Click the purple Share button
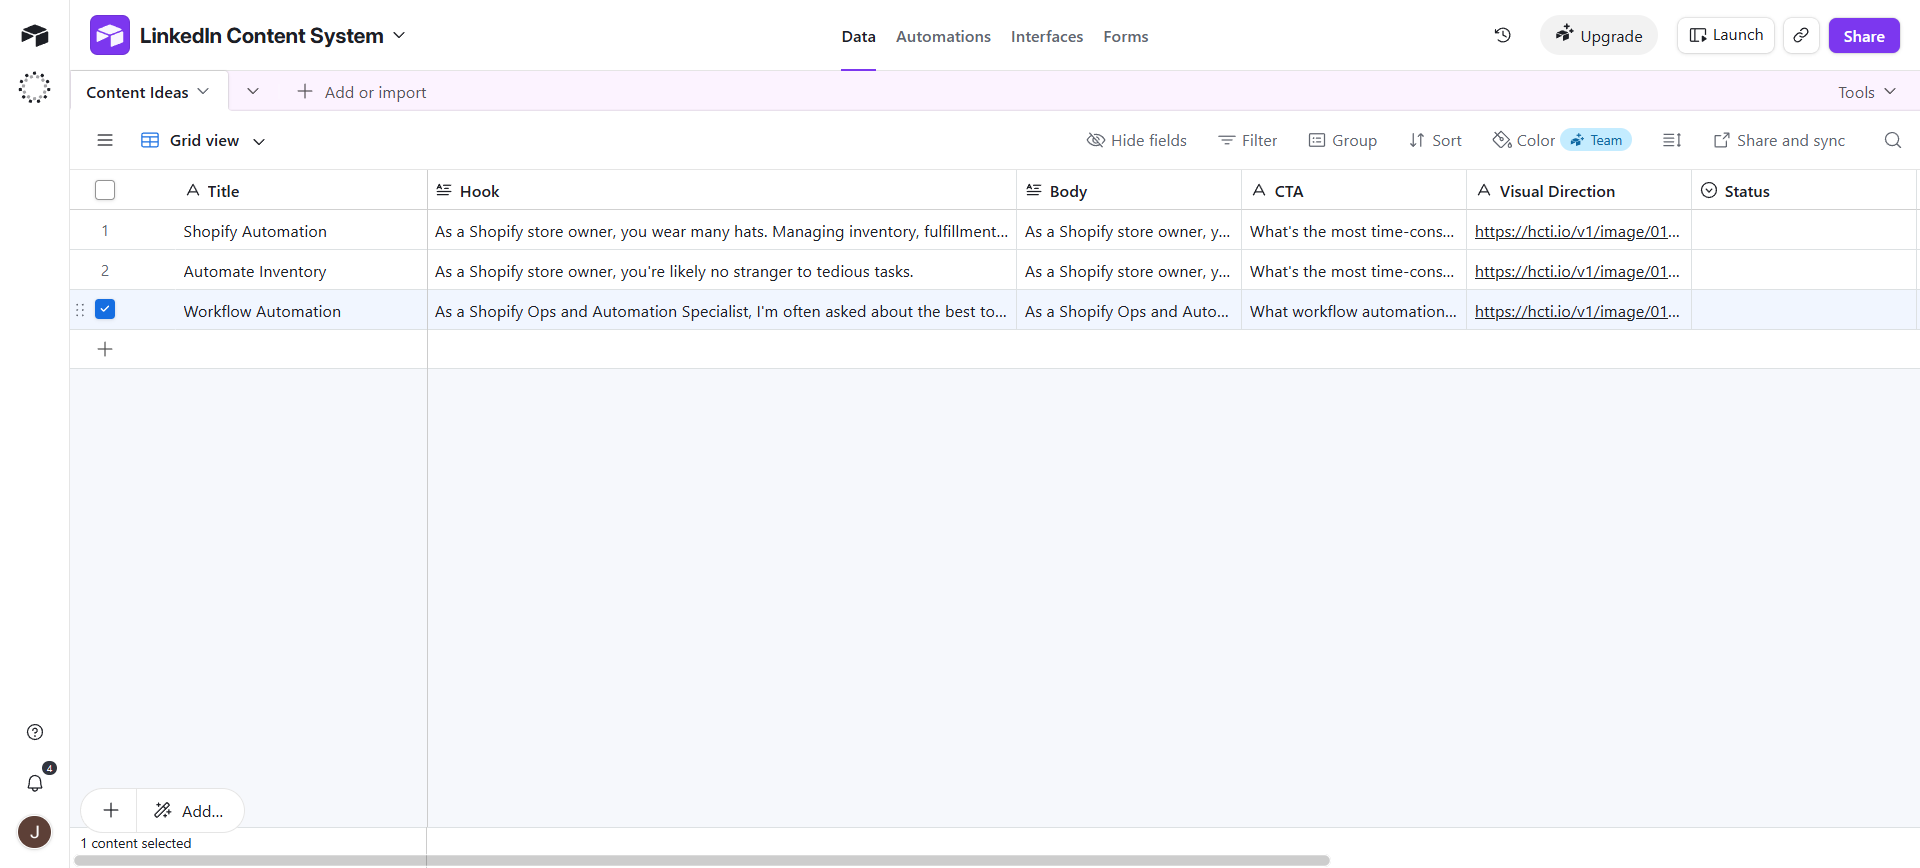This screenshot has height=868, width=1920. (x=1864, y=36)
